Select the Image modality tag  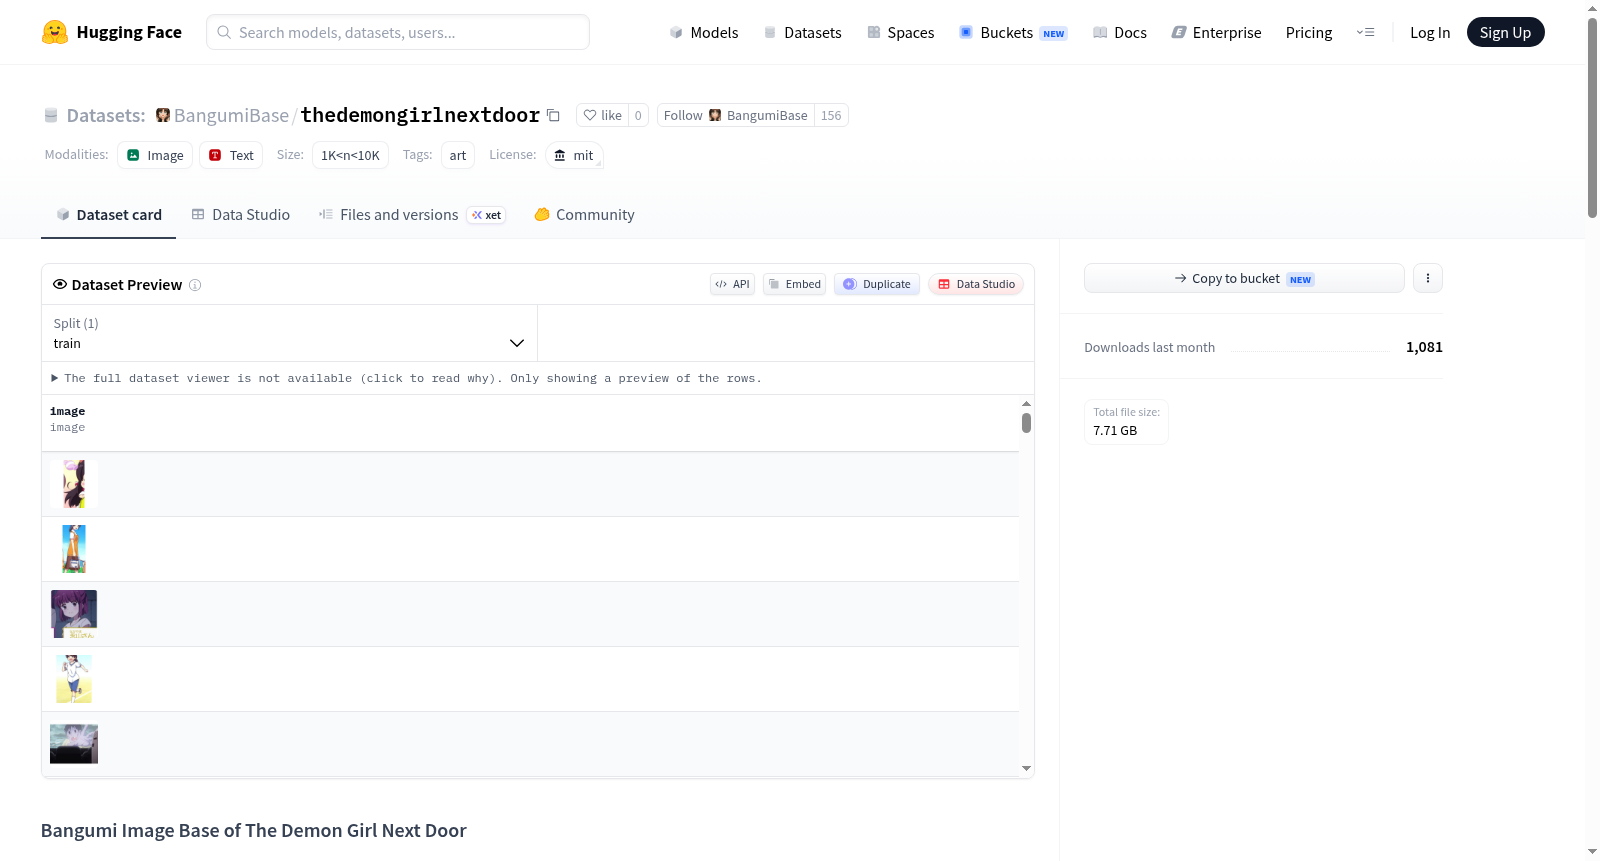pyautogui.click(x=155, y=155)
